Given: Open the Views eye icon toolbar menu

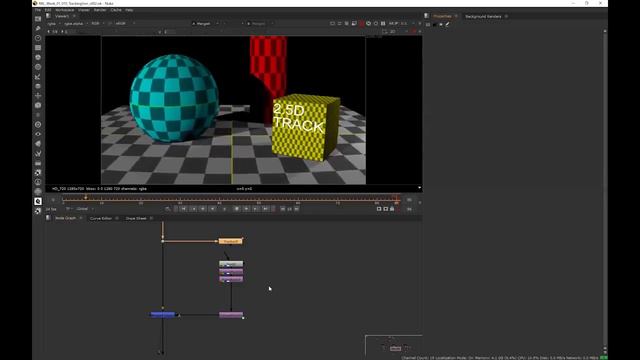Looking at the screenshot, I should click(38, 134).
